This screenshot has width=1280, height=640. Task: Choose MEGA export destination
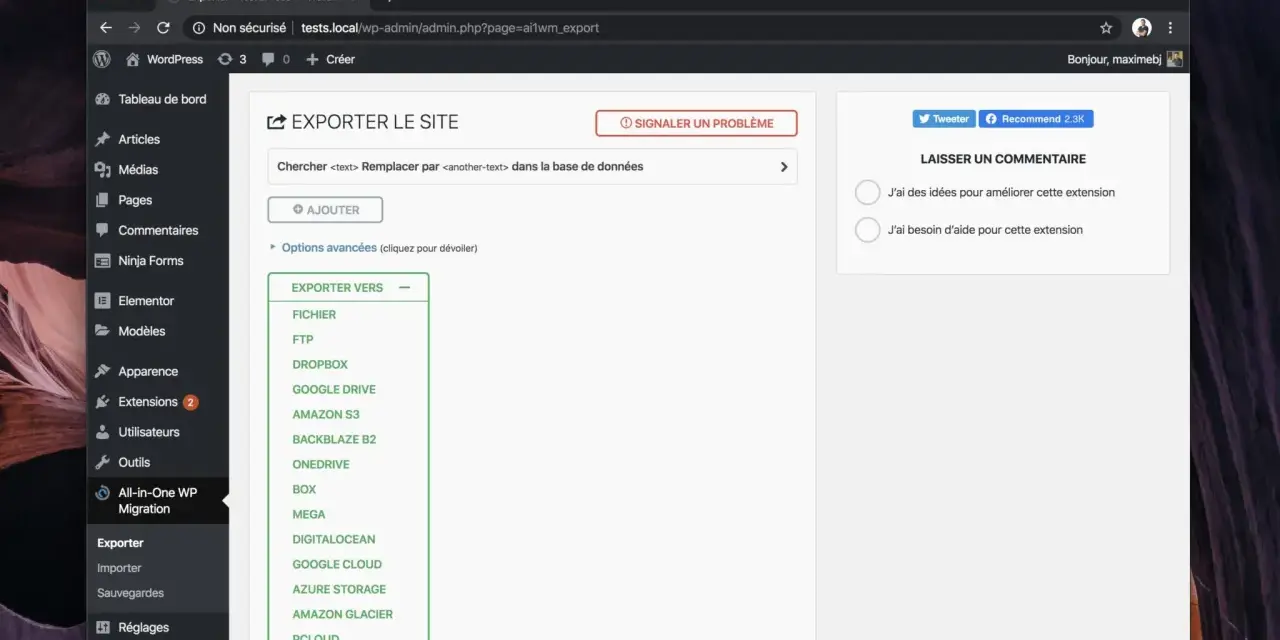coord(309,515)
